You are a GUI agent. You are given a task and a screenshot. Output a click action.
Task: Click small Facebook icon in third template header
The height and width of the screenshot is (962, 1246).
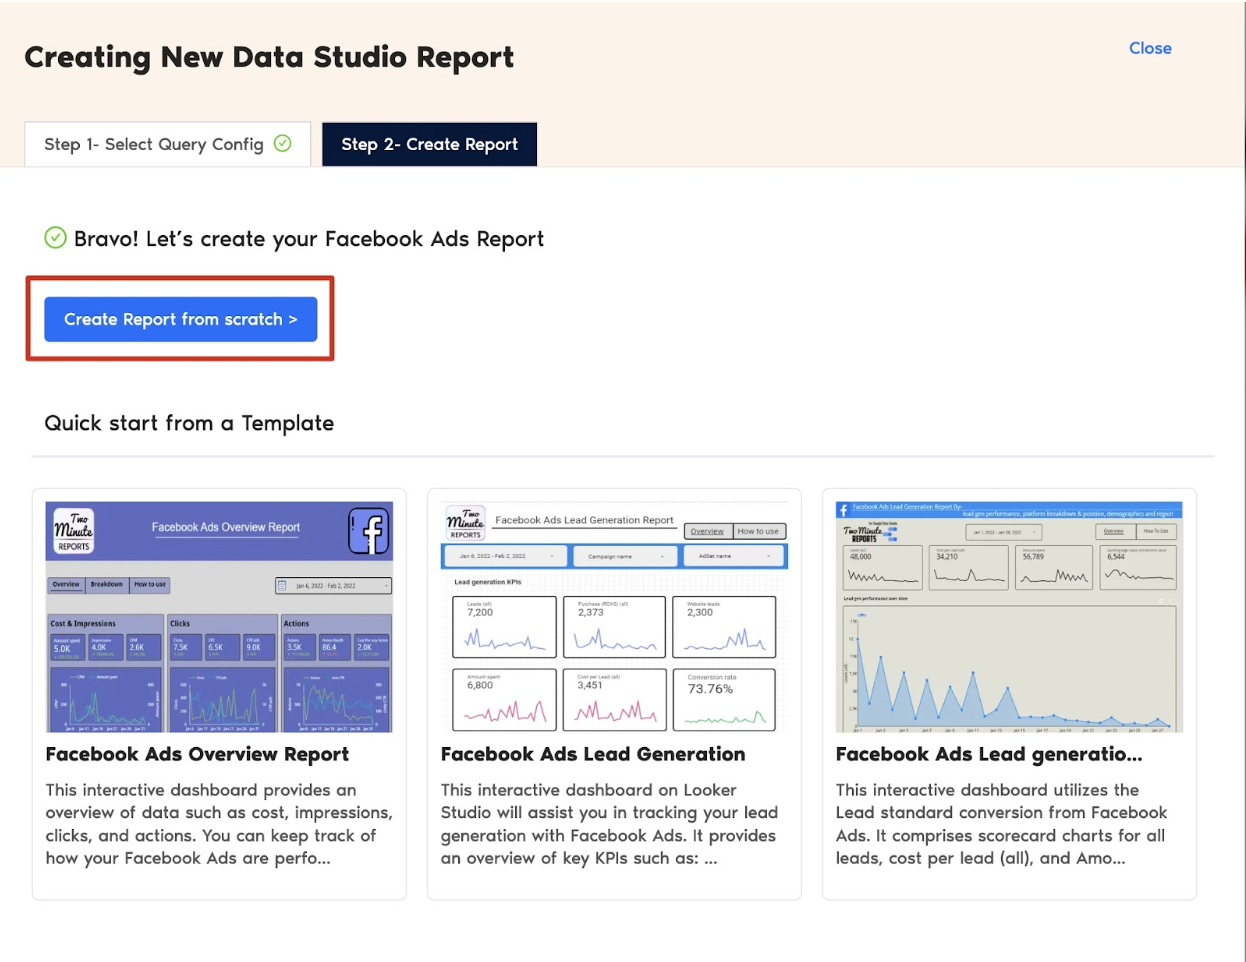(843, 509)
